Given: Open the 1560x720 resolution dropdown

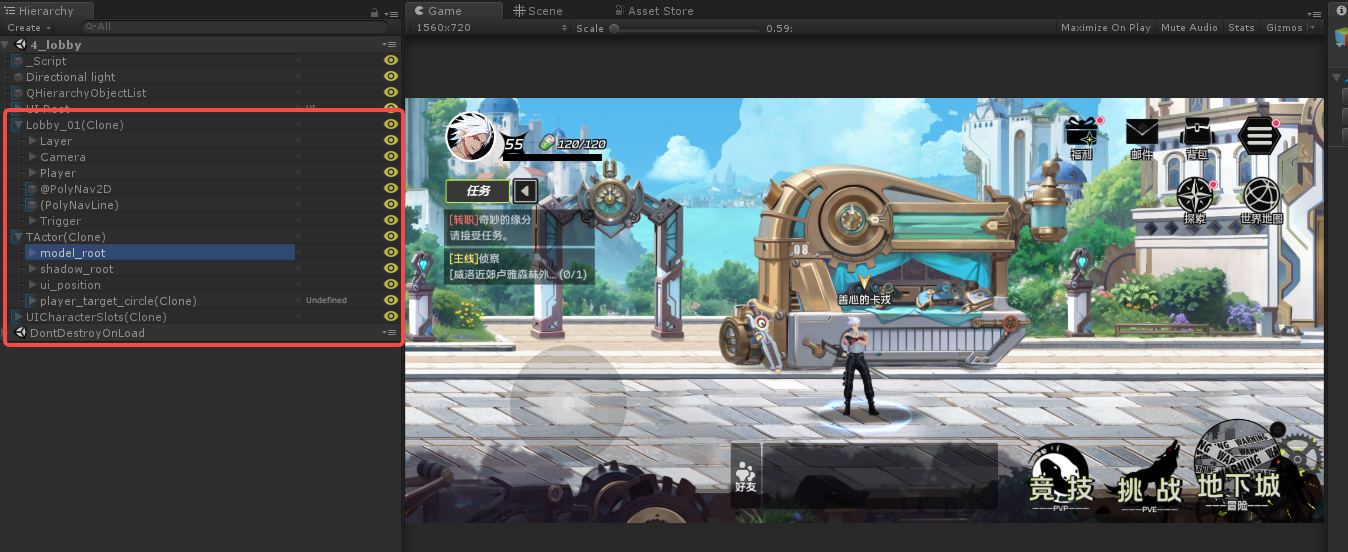Looking at the screenshot, I should 490,28.
